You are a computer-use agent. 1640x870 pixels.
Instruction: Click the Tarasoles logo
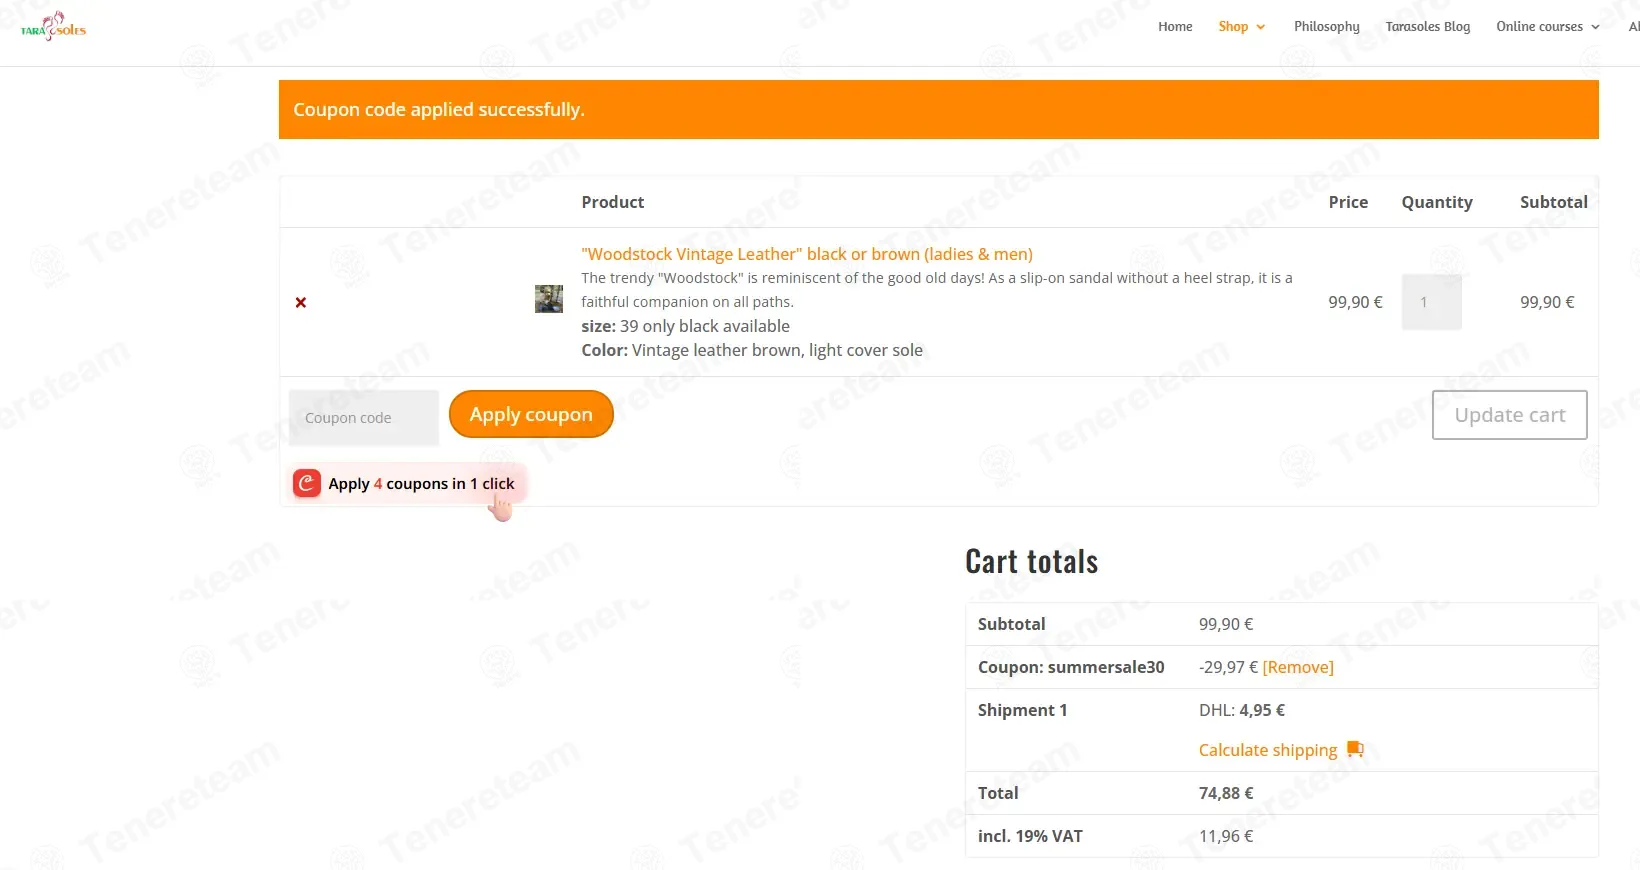(53, 26)
